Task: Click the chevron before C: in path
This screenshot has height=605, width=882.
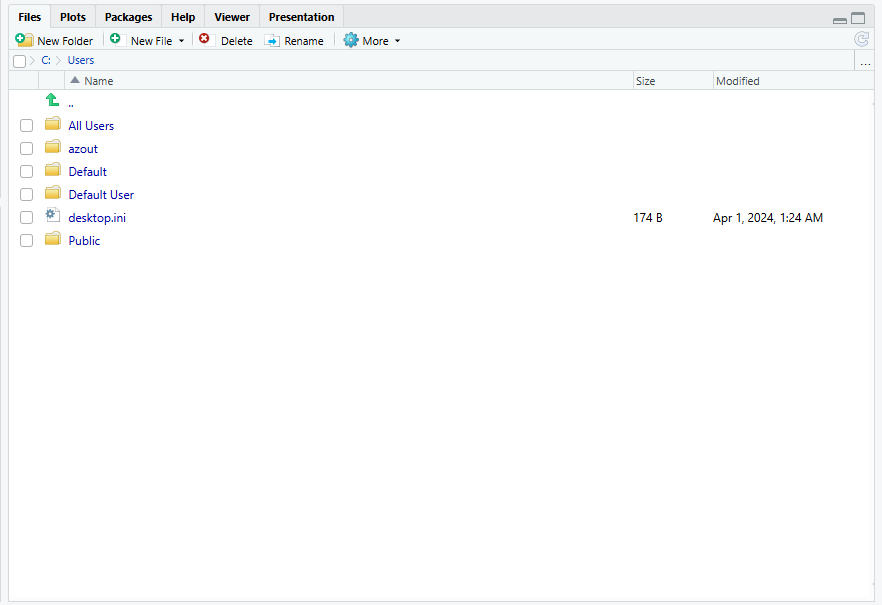Action: 33,60
